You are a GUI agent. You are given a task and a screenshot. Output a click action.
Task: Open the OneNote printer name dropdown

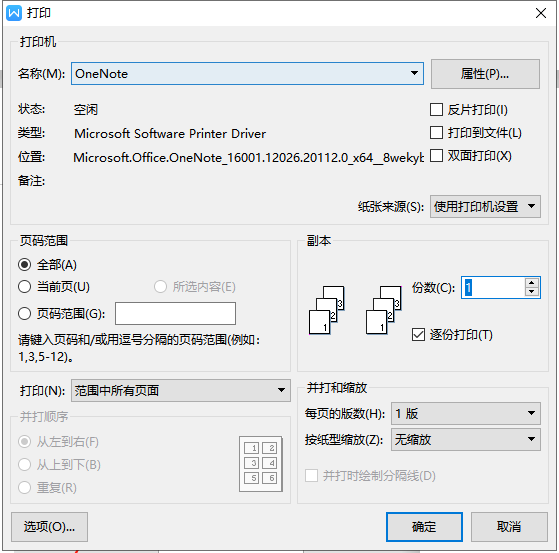point(247,73)
